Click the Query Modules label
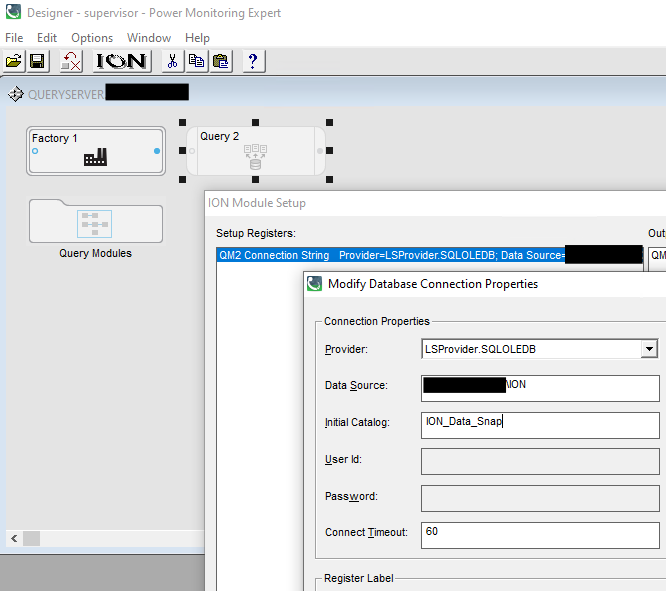The width and height of the screenshot is (666, 591). click(x=96, y=253)
